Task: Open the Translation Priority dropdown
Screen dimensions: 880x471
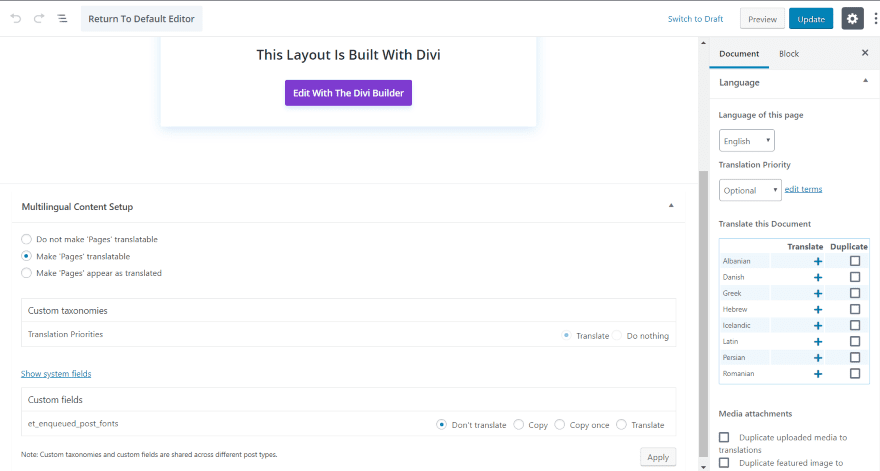Action: point(750,190)
